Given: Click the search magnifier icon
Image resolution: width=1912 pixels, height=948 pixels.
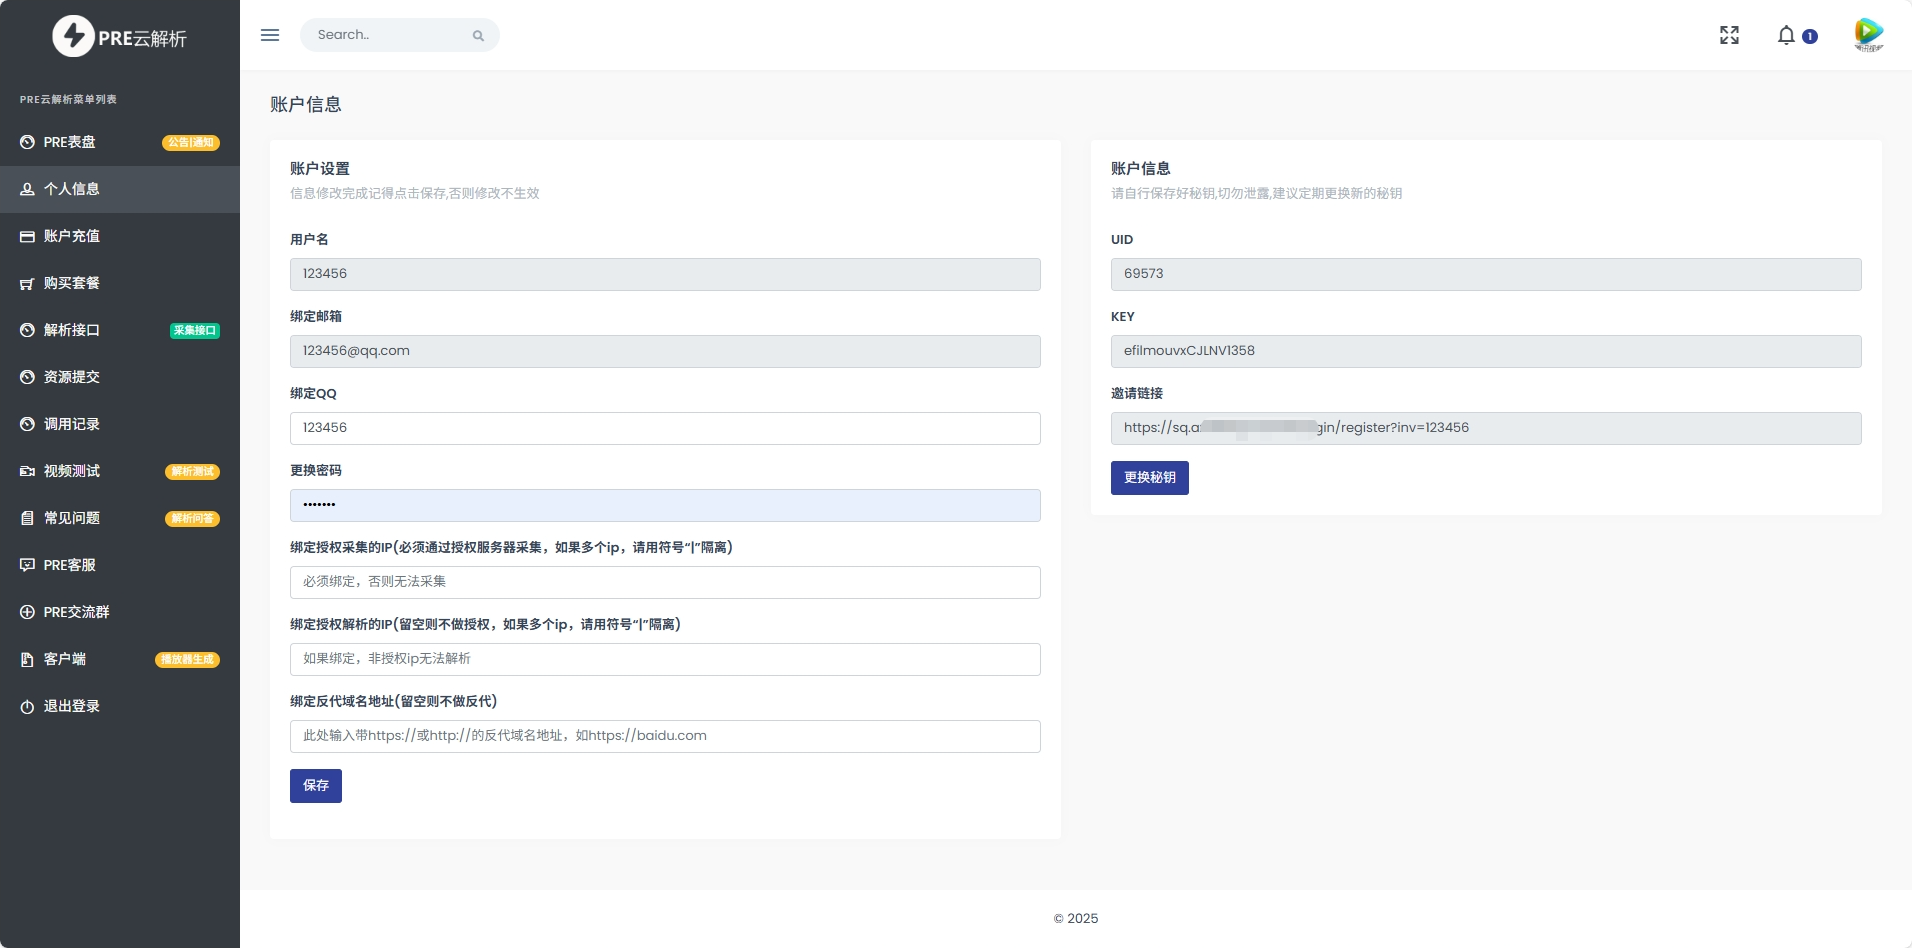Looking at the screenshot, I should (x=478, y=36).
